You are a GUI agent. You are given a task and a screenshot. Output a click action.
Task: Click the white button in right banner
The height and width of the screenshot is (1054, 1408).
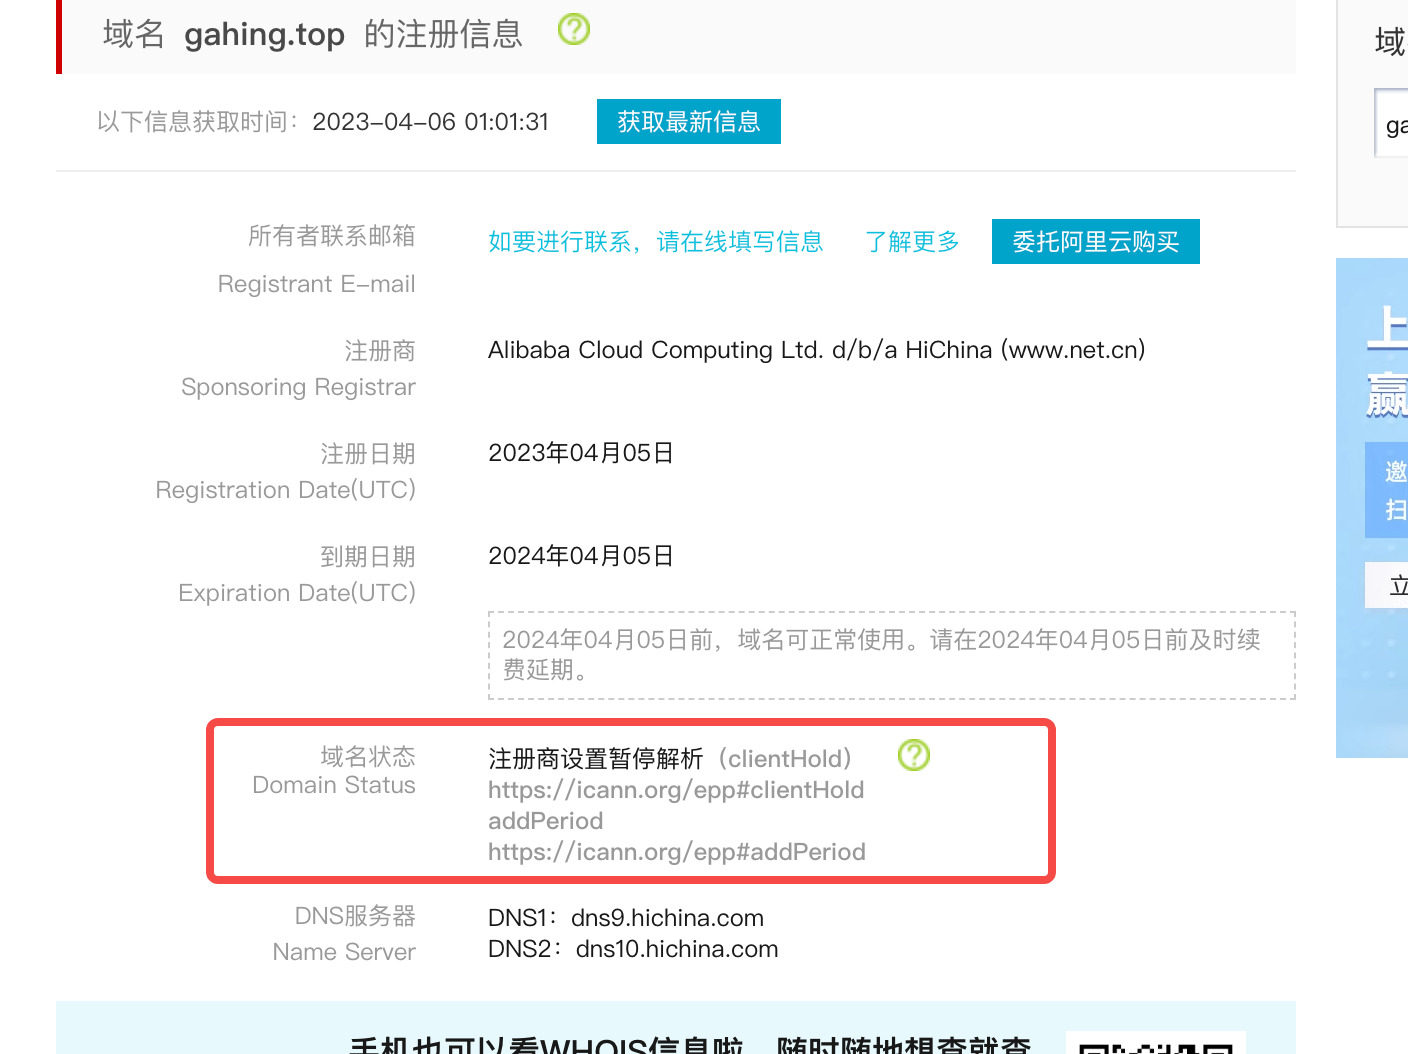[x=1386, y=585]
